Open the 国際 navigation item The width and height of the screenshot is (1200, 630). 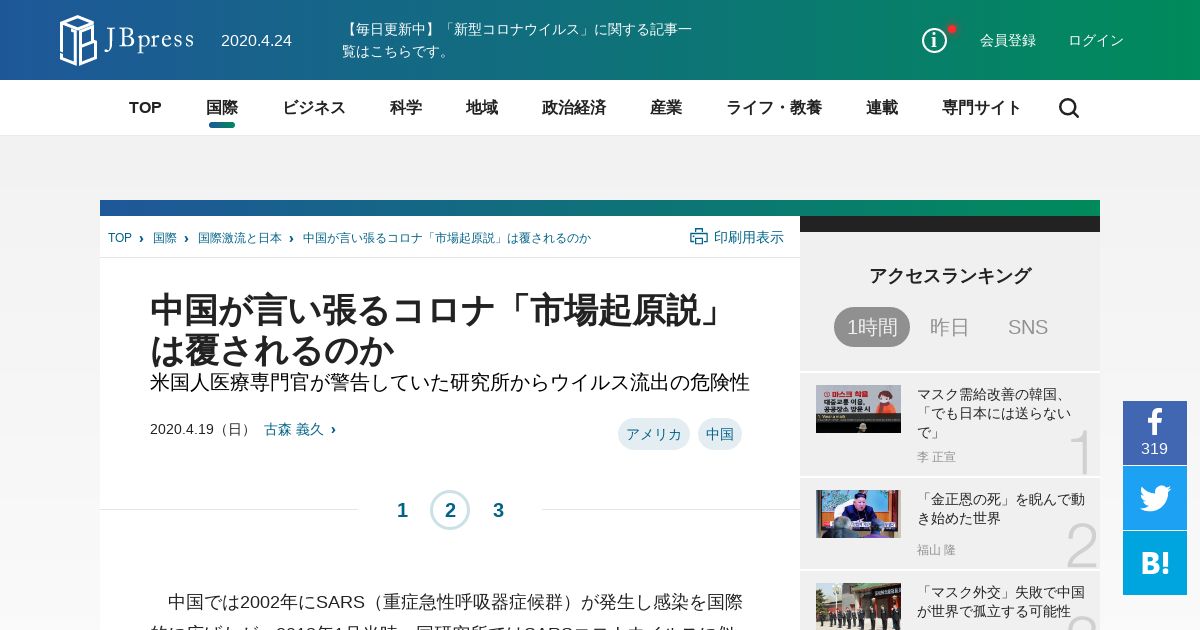tap(222, 108)
